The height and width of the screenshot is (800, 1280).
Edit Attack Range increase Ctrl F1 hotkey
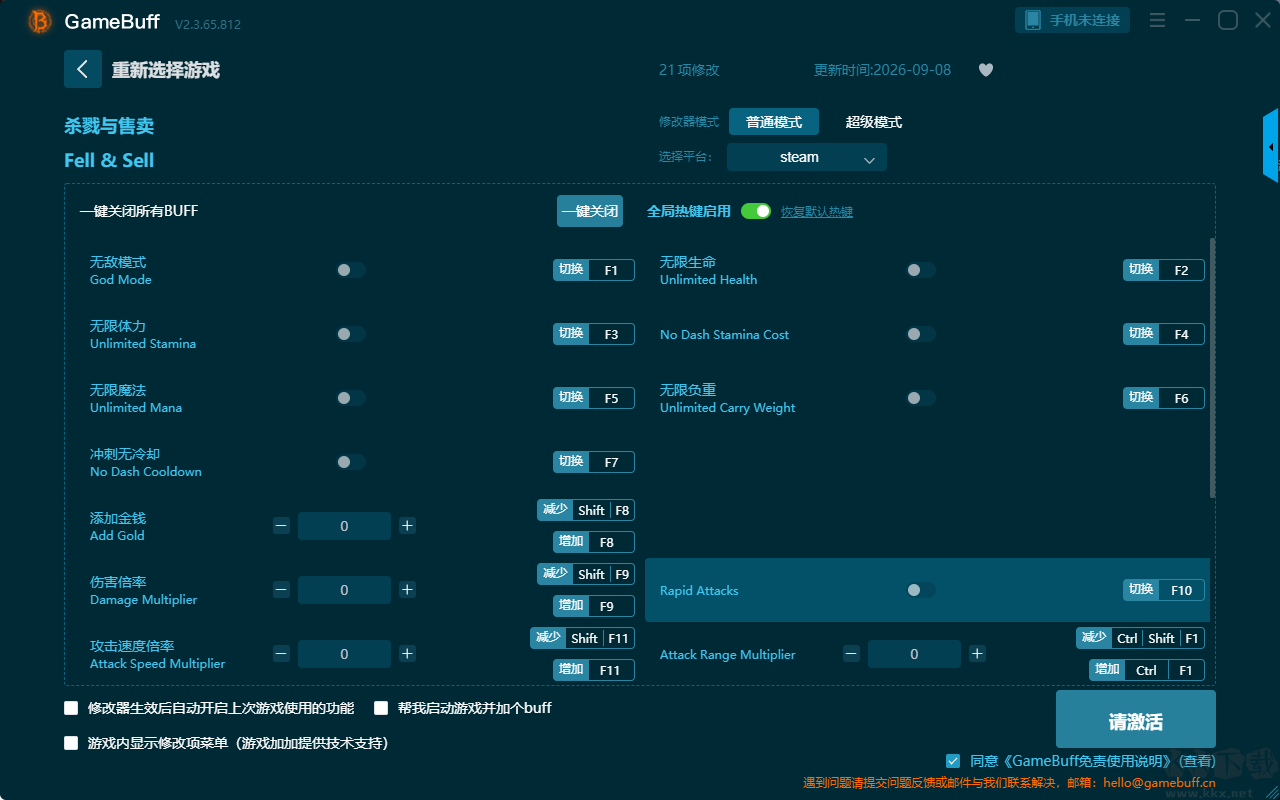(1147, 670)
